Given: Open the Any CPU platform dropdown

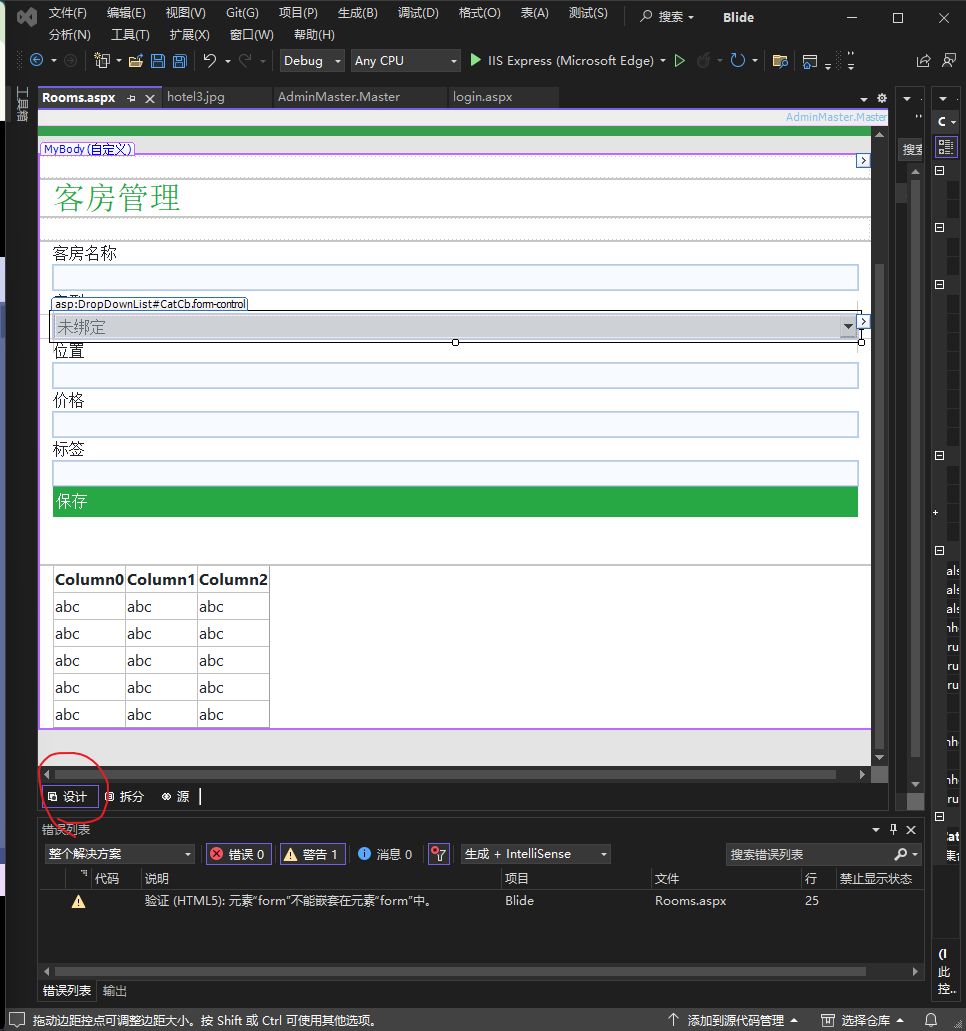Looking at the screenshot, I should pos(405,60).
